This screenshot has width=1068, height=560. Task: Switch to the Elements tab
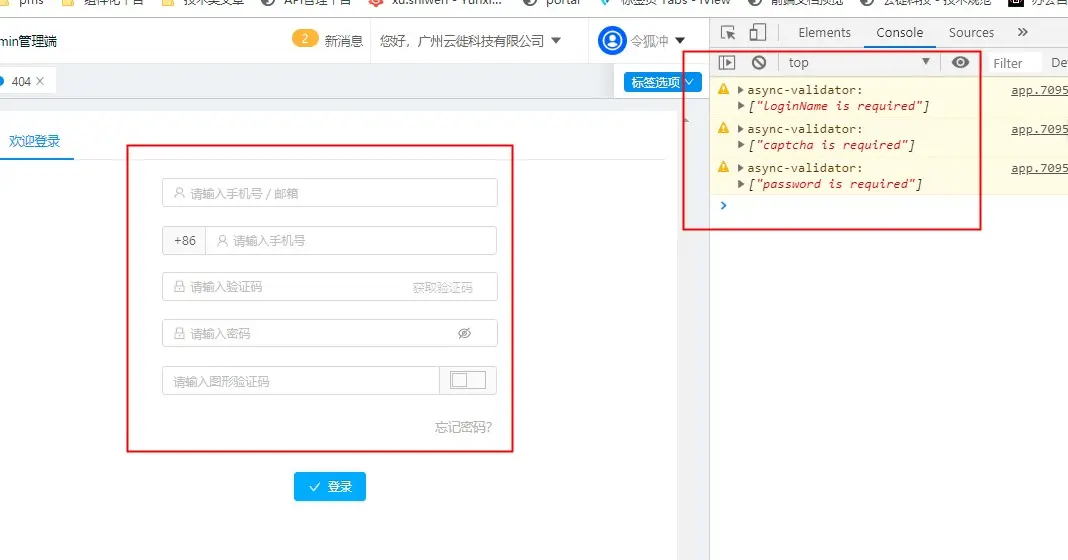pos(824,33)
